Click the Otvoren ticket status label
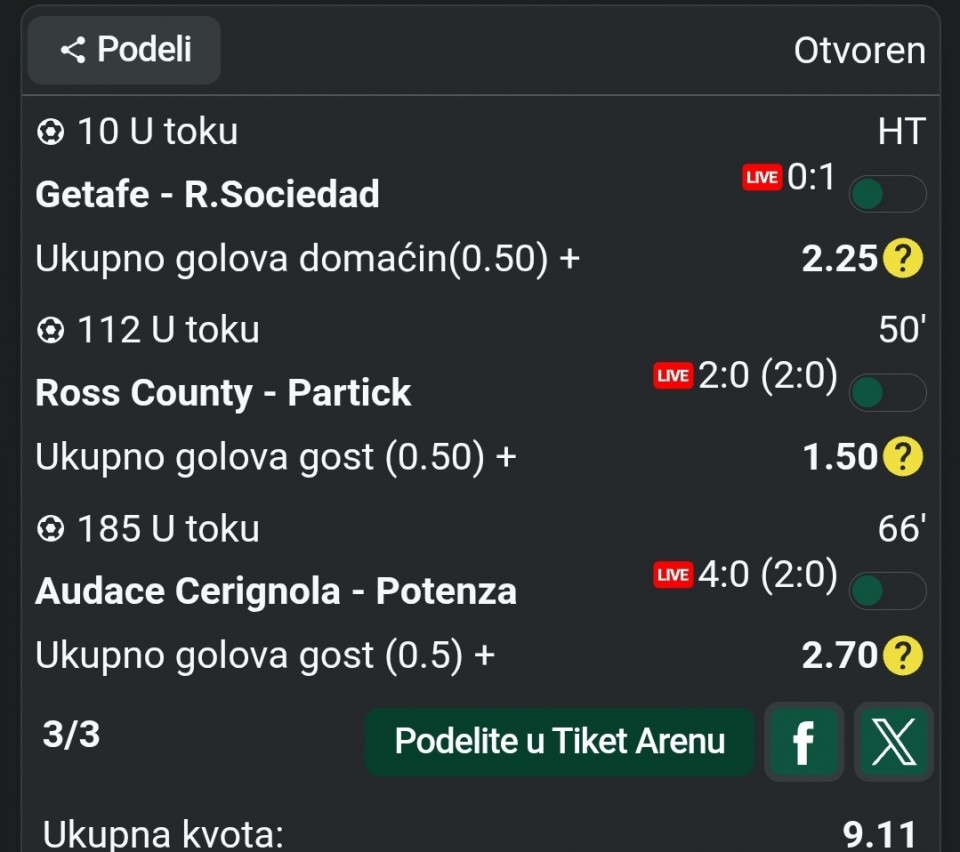 pyautogui.click(x=859, y=50)
